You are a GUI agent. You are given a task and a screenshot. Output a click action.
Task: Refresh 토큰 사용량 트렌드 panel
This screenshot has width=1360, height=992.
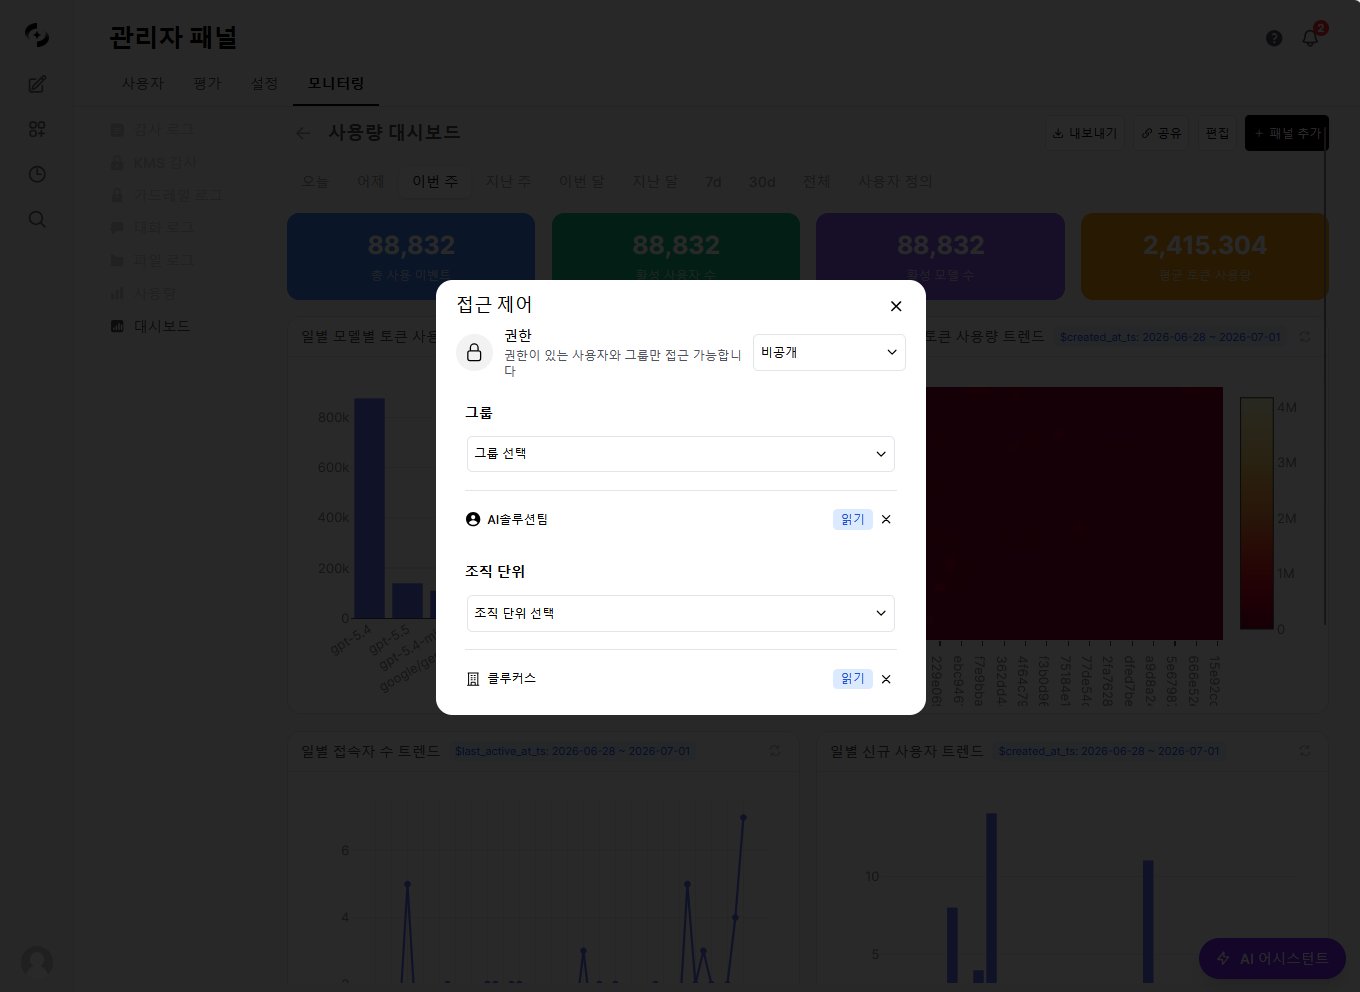pyautogui.click(x=1305, y=337)
